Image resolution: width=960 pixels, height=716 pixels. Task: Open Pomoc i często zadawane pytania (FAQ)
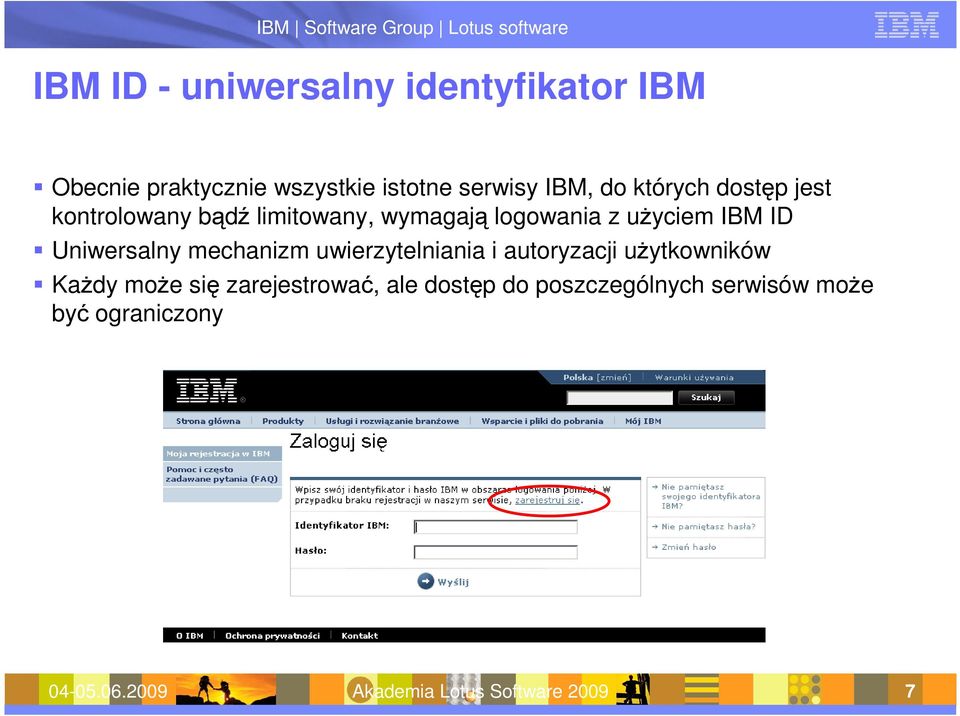[222, 474]
